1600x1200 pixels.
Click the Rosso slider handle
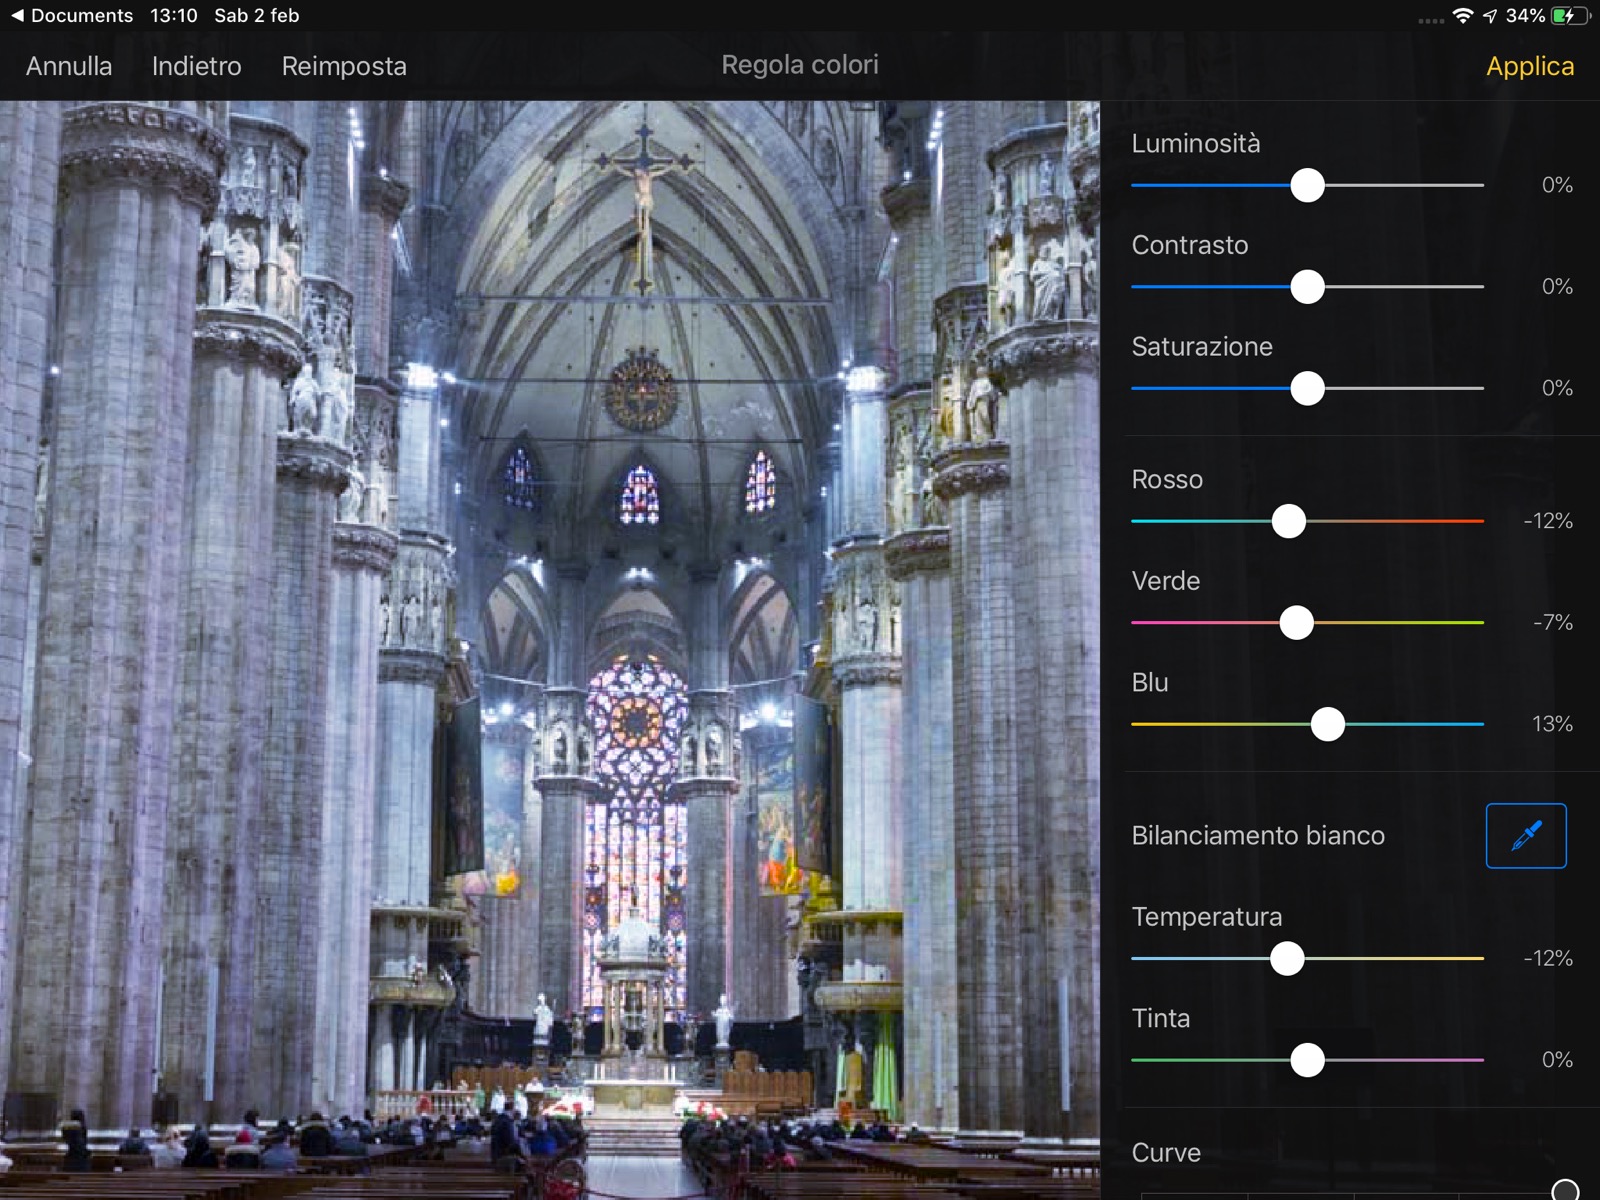(1288, 521)
